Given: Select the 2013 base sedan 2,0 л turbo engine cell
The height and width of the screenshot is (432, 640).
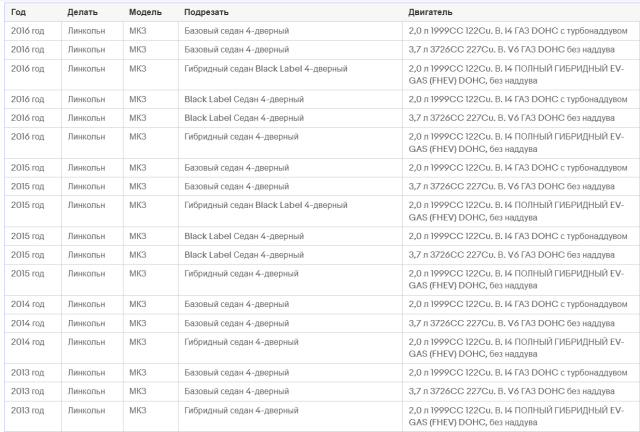Looking at the screenshot, I should tap(511, 373).
